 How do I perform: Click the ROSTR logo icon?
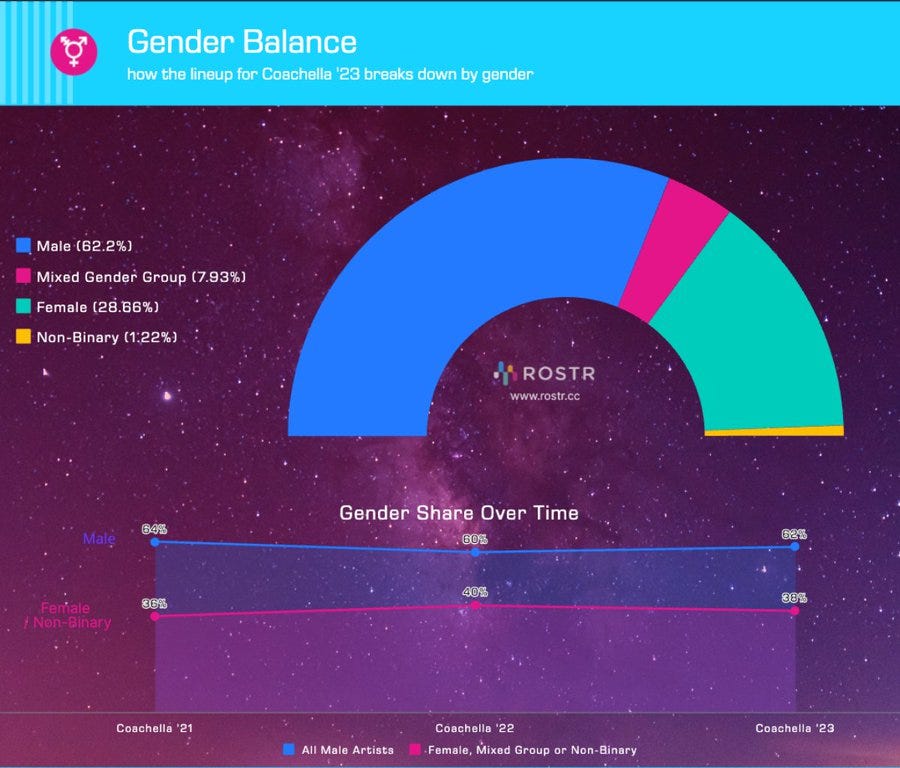(x=505, y=373)
